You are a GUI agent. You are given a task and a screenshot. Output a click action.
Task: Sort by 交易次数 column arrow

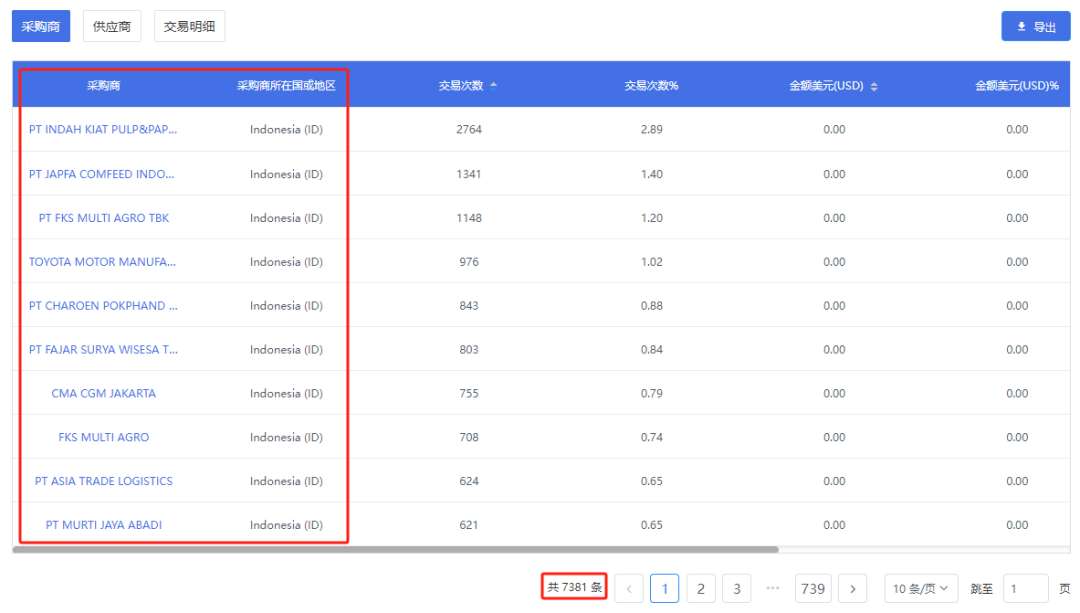[x=493, y=85]
